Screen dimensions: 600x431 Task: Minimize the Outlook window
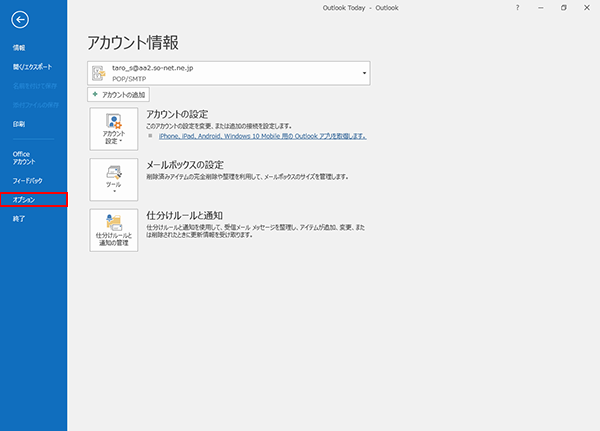(x=540, y=7)
